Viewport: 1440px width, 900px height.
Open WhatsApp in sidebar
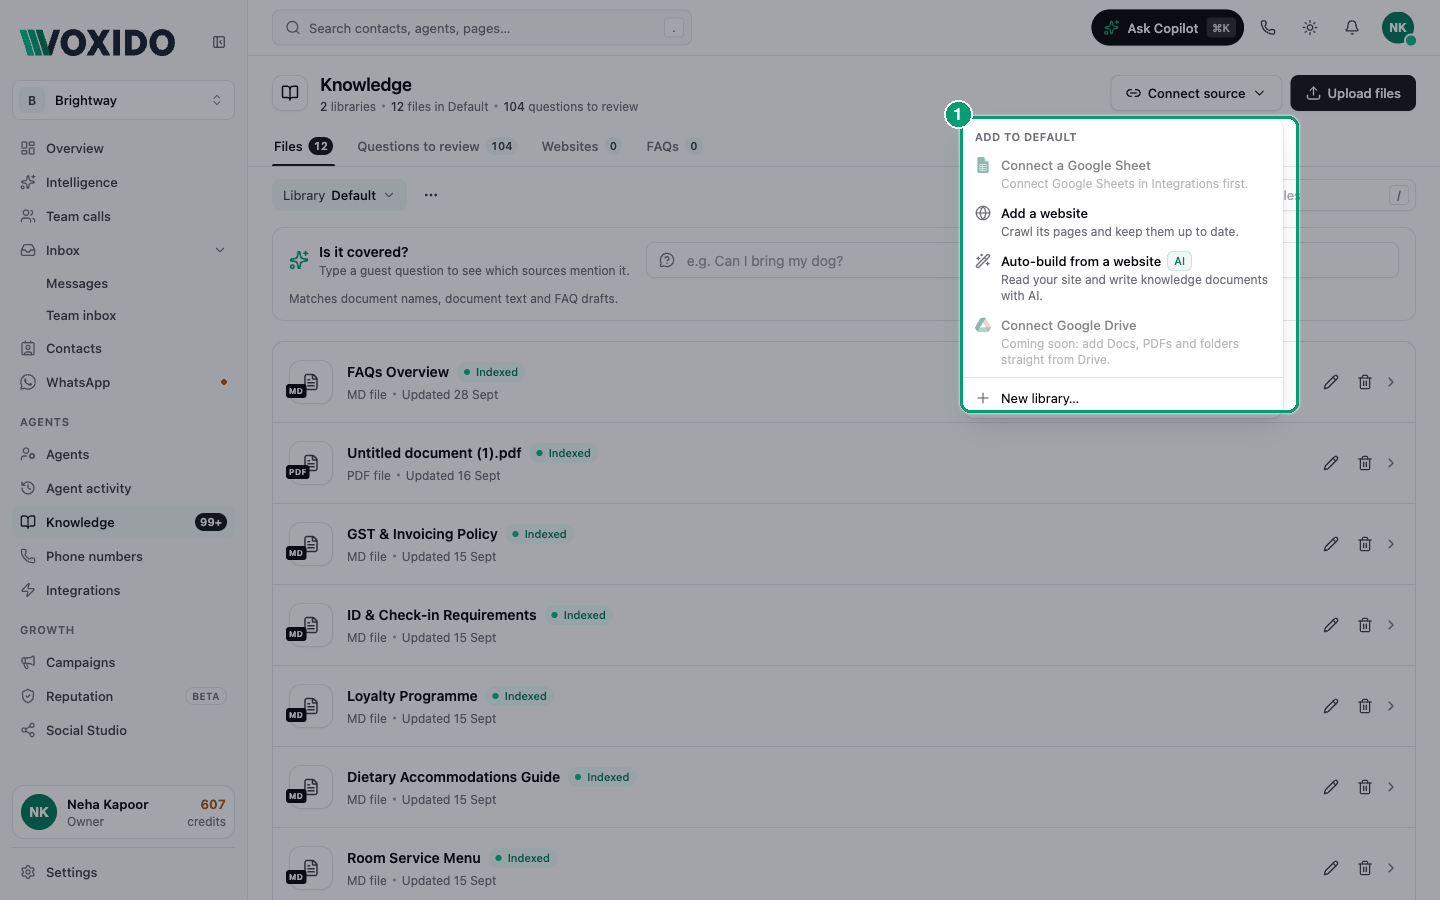pyautogui.click(x=124, y=382)
